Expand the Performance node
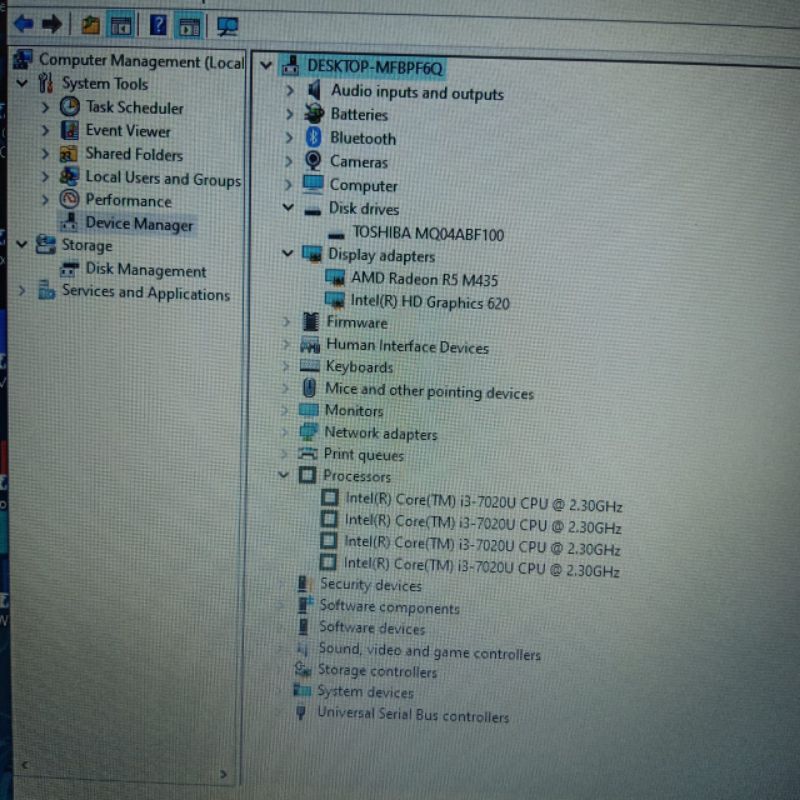Image resolution: width=800 pixels, height=800 pixels. pyautogui.click(x=45, y=199)
